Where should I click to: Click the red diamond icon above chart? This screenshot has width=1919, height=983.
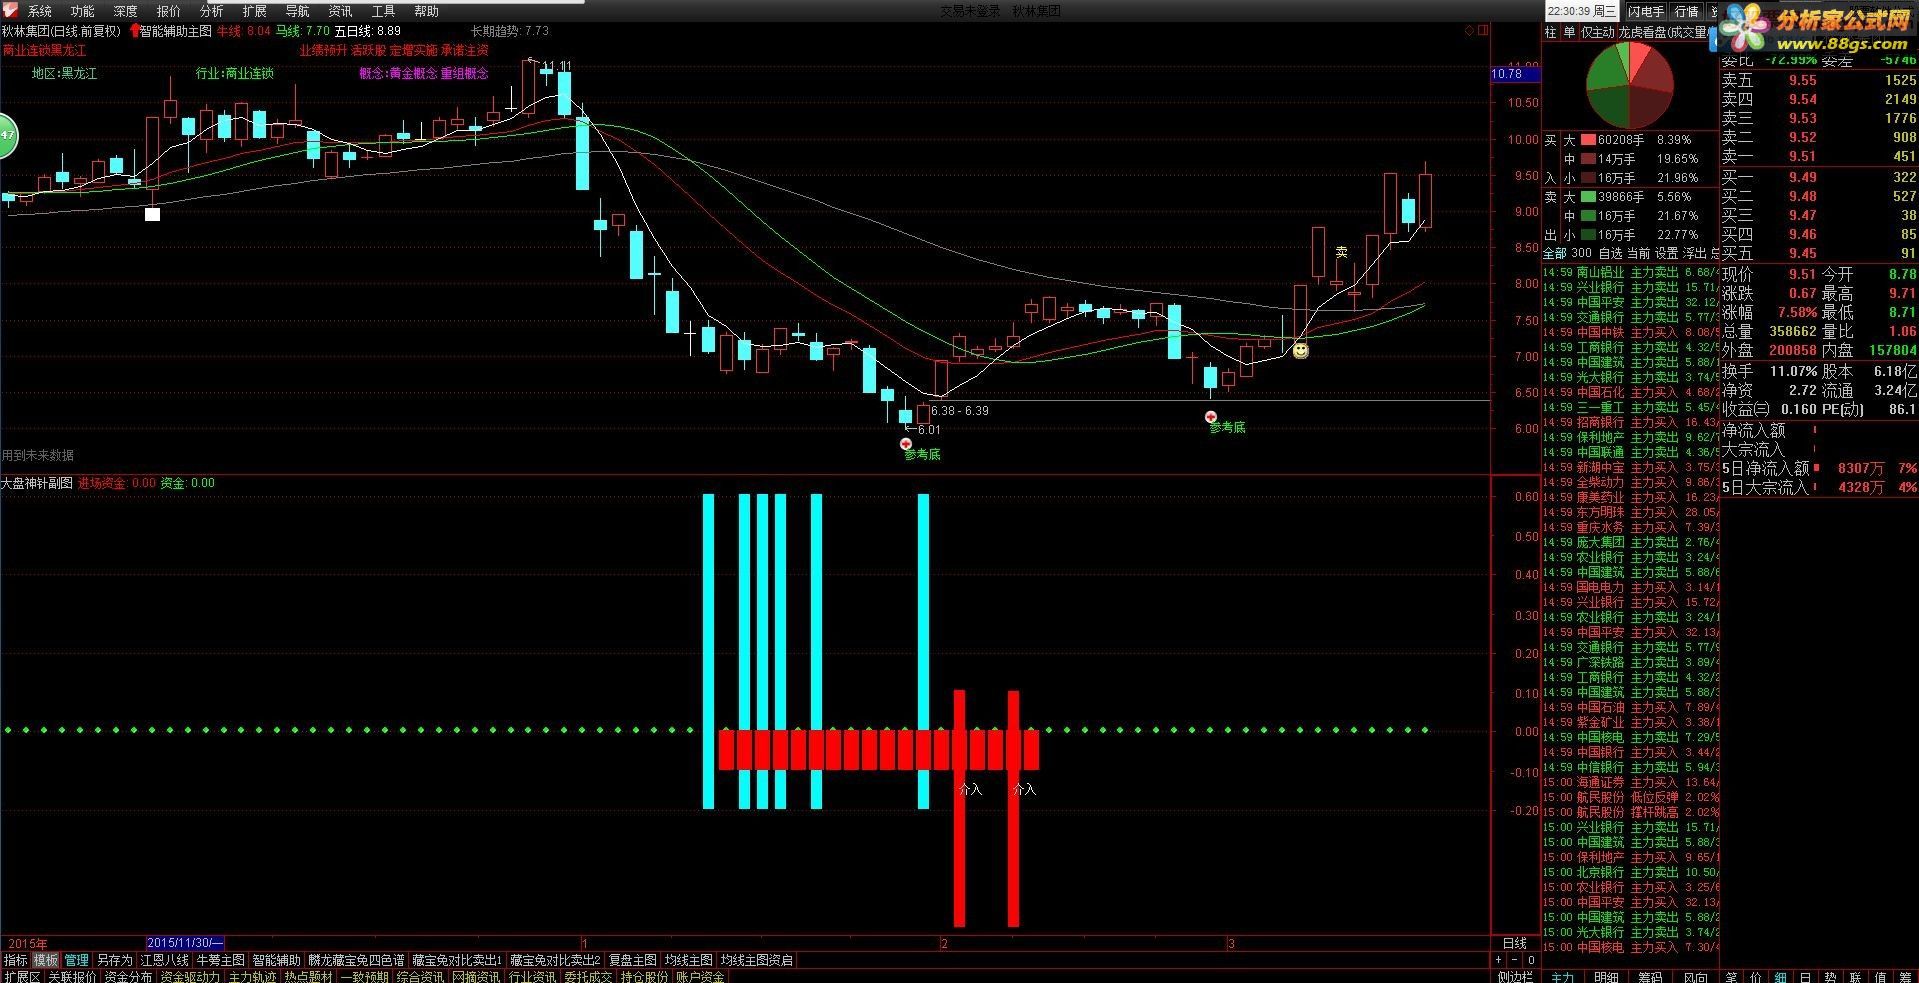[1468, 31]
